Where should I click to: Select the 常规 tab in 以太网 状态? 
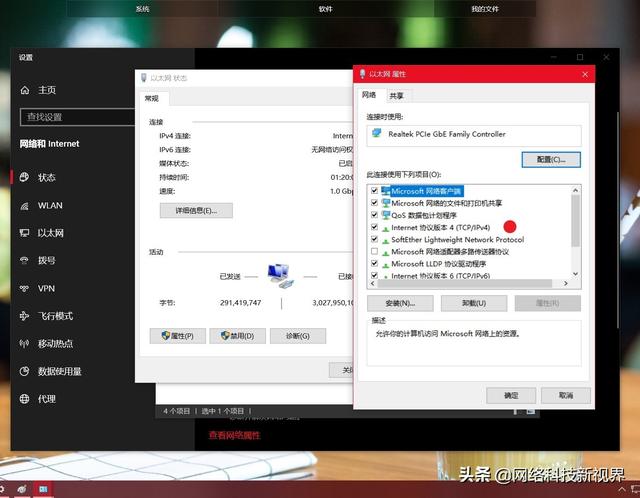coord(151,98)
